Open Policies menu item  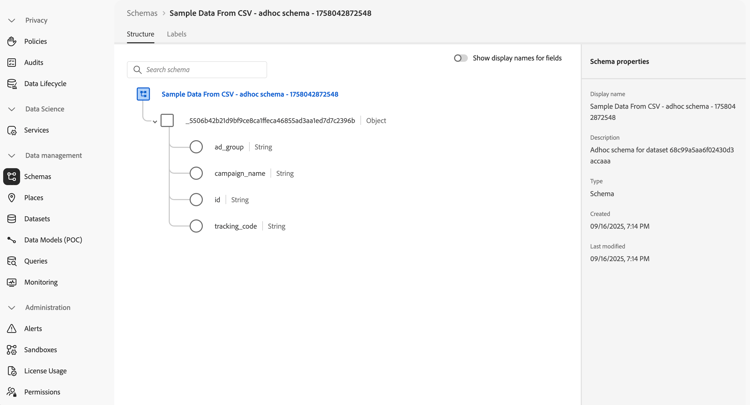[x=35, y=42]
